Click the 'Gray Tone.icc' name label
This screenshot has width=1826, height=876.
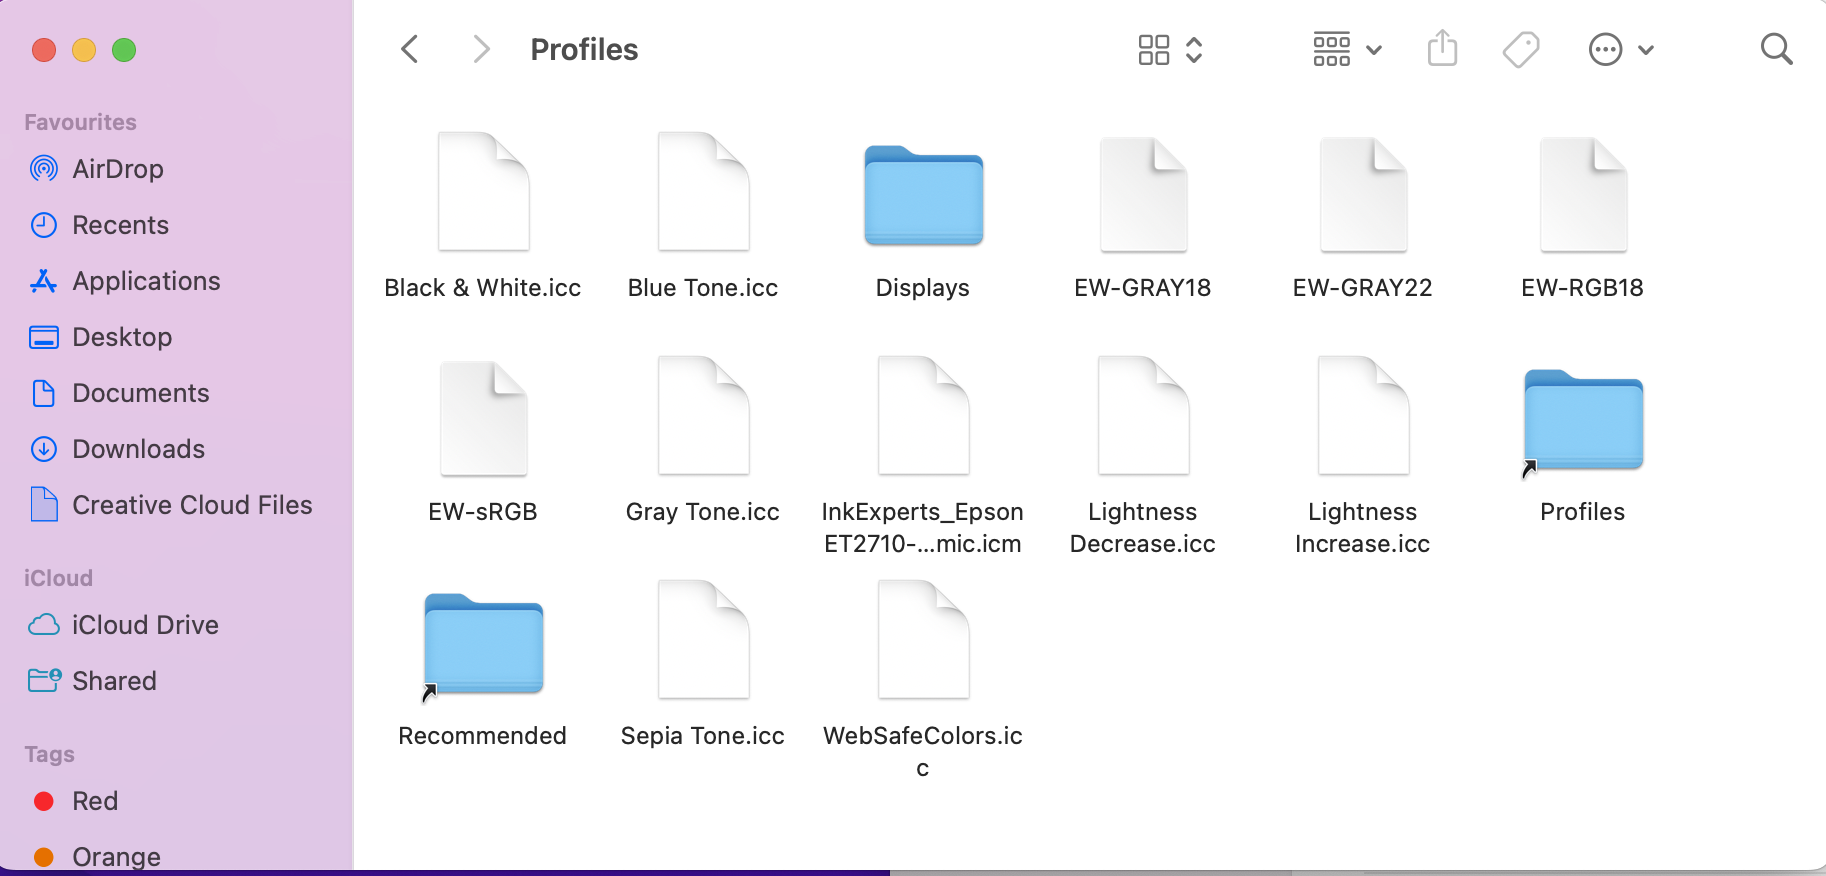pos(703,512)
